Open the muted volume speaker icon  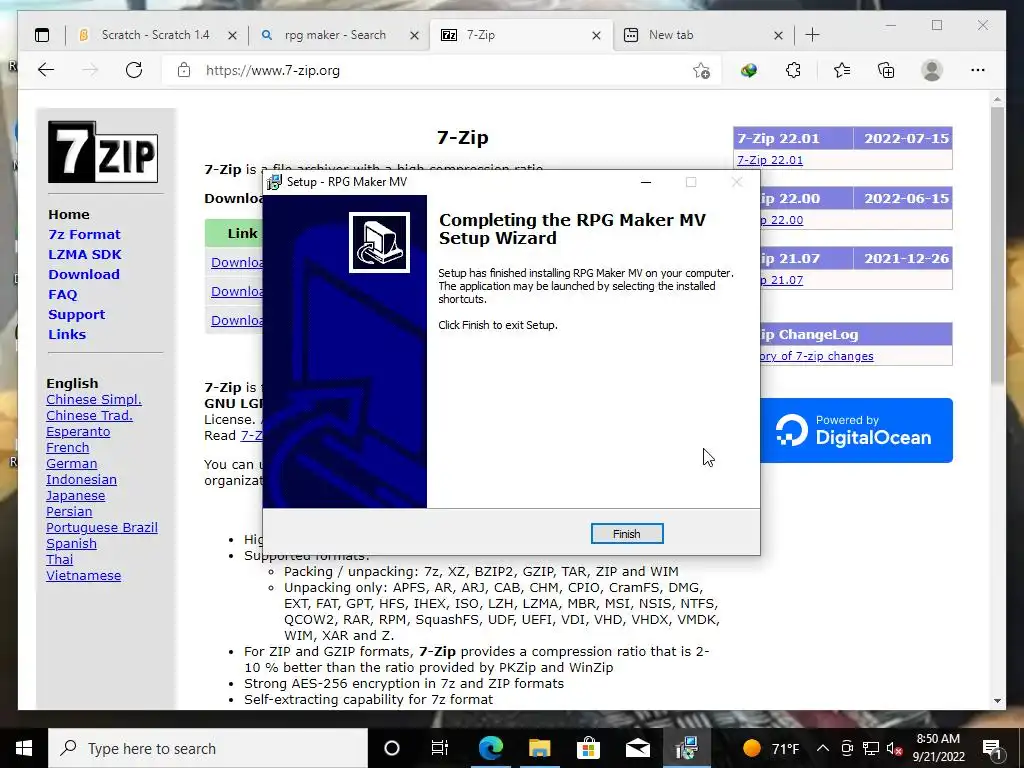pyautogui.click(x=895, y=748)
